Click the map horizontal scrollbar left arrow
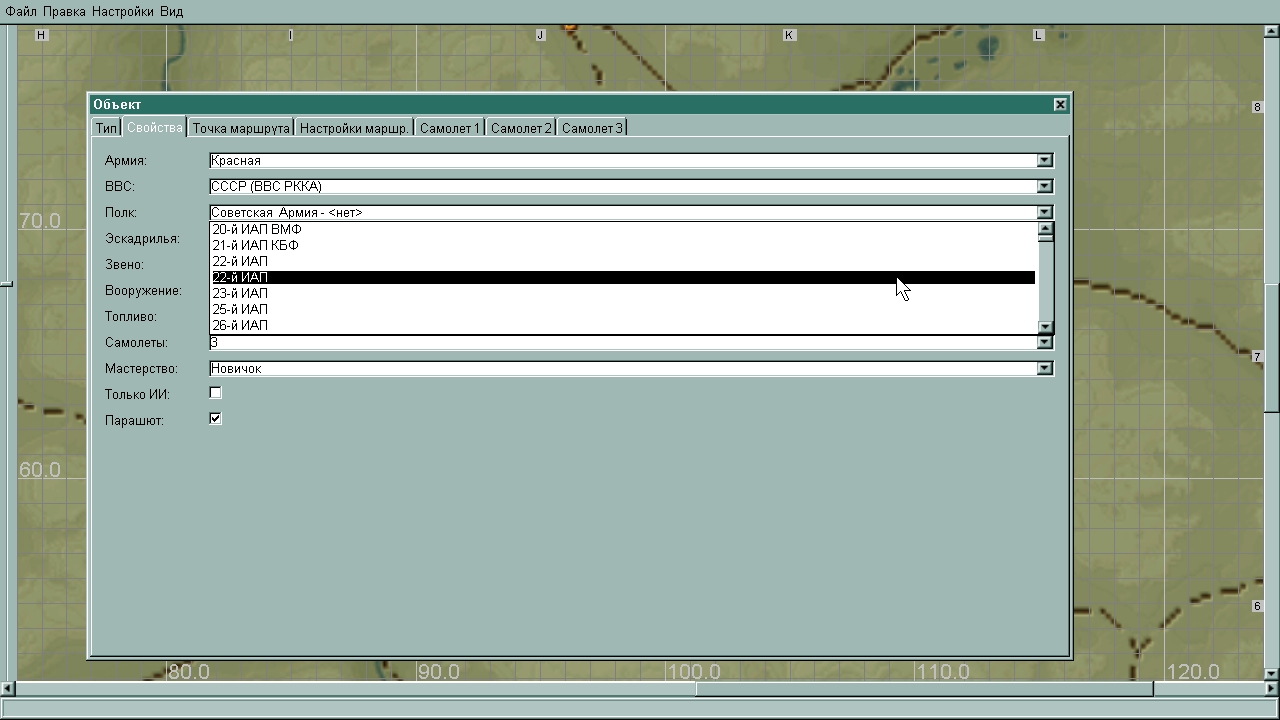Image resolution: width=1280 pixels, height=720 pixels. [7, 689]
